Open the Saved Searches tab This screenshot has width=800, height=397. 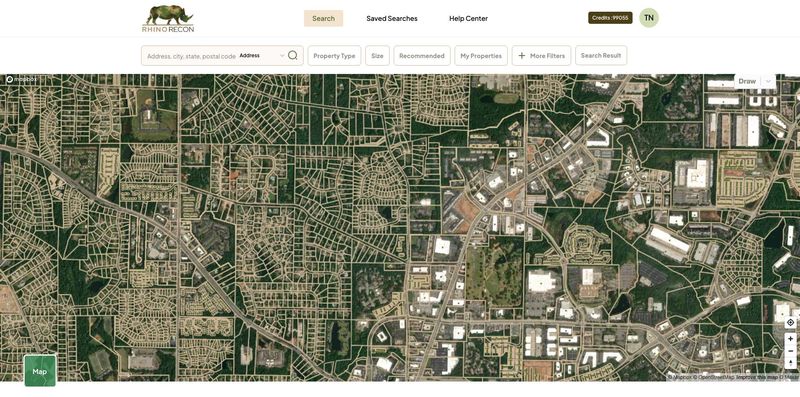pyautogui.click(x=392, y=18)
